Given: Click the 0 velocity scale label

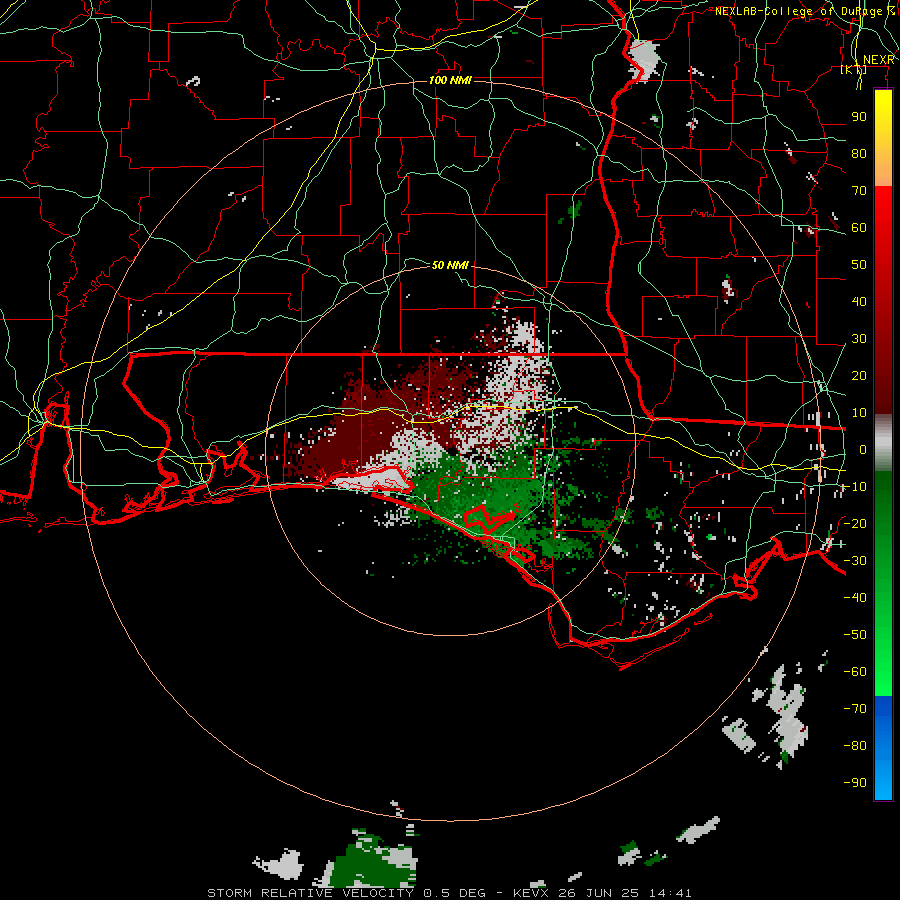Looking at the screenshot, I should click(x=863, y=449).
